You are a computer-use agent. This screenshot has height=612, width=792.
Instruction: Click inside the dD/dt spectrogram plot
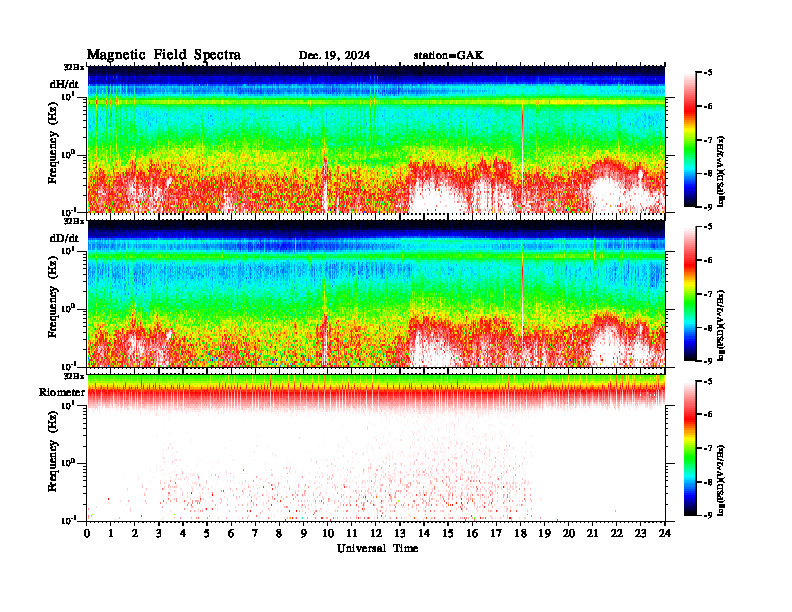point(376,293)
